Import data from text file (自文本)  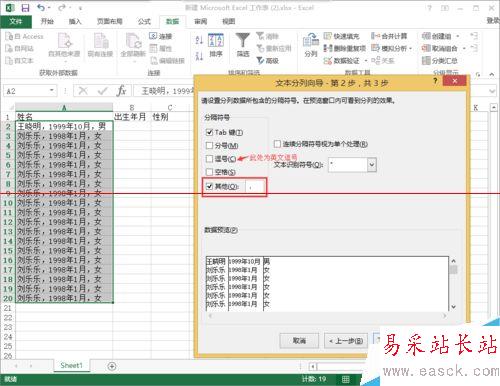(x=20, y=61)
